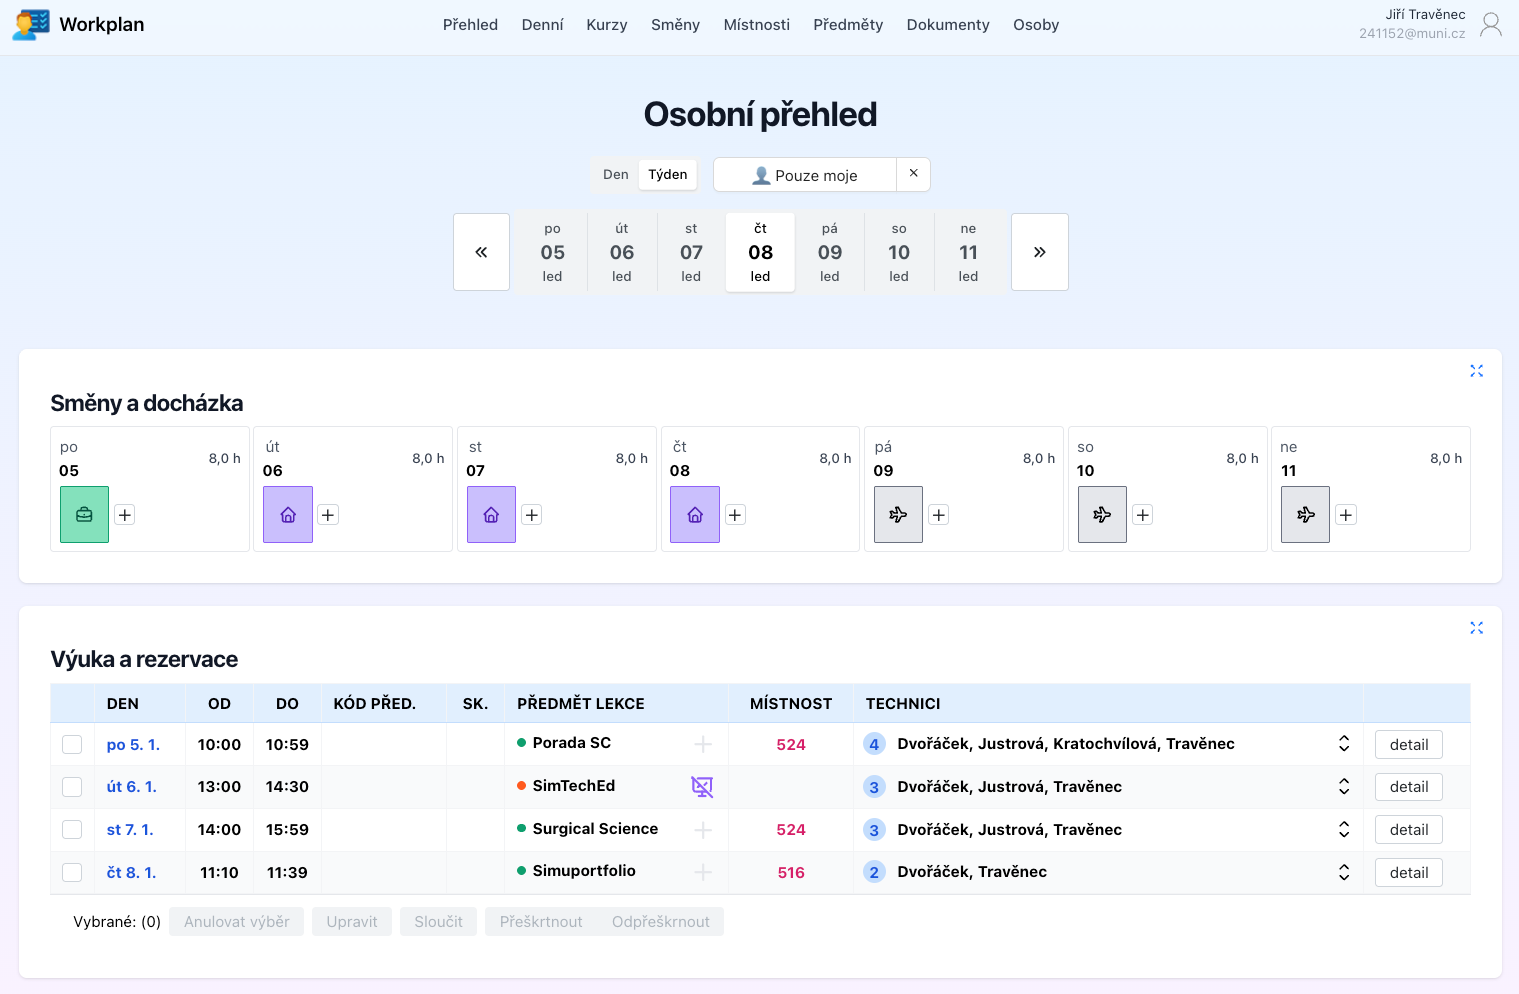Open the Pouze moje filter dropdown
1519x994 pixels.
point(805,175)
